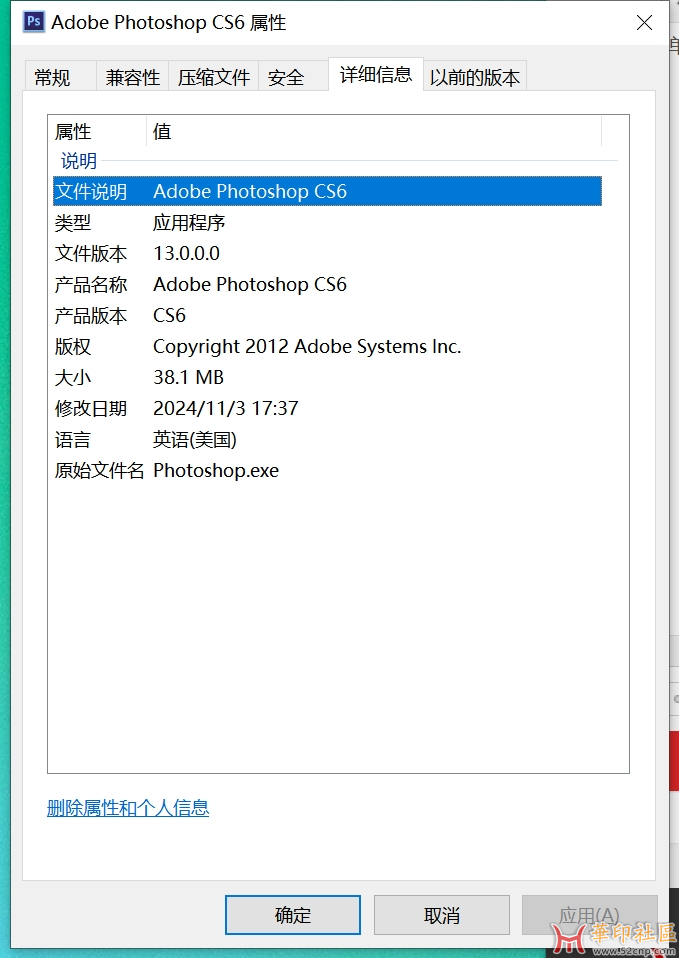Confirm with the 确定 button
Viewport: 679px width, 958px height.
(293, 915)
